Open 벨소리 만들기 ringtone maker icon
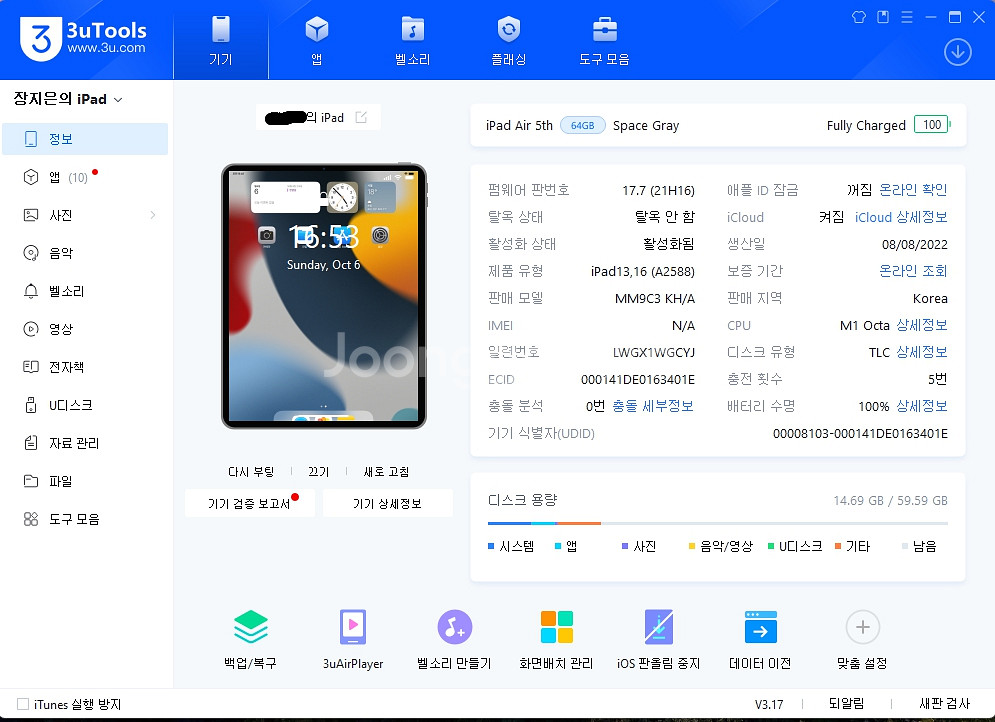 click(x=454, y=627)
